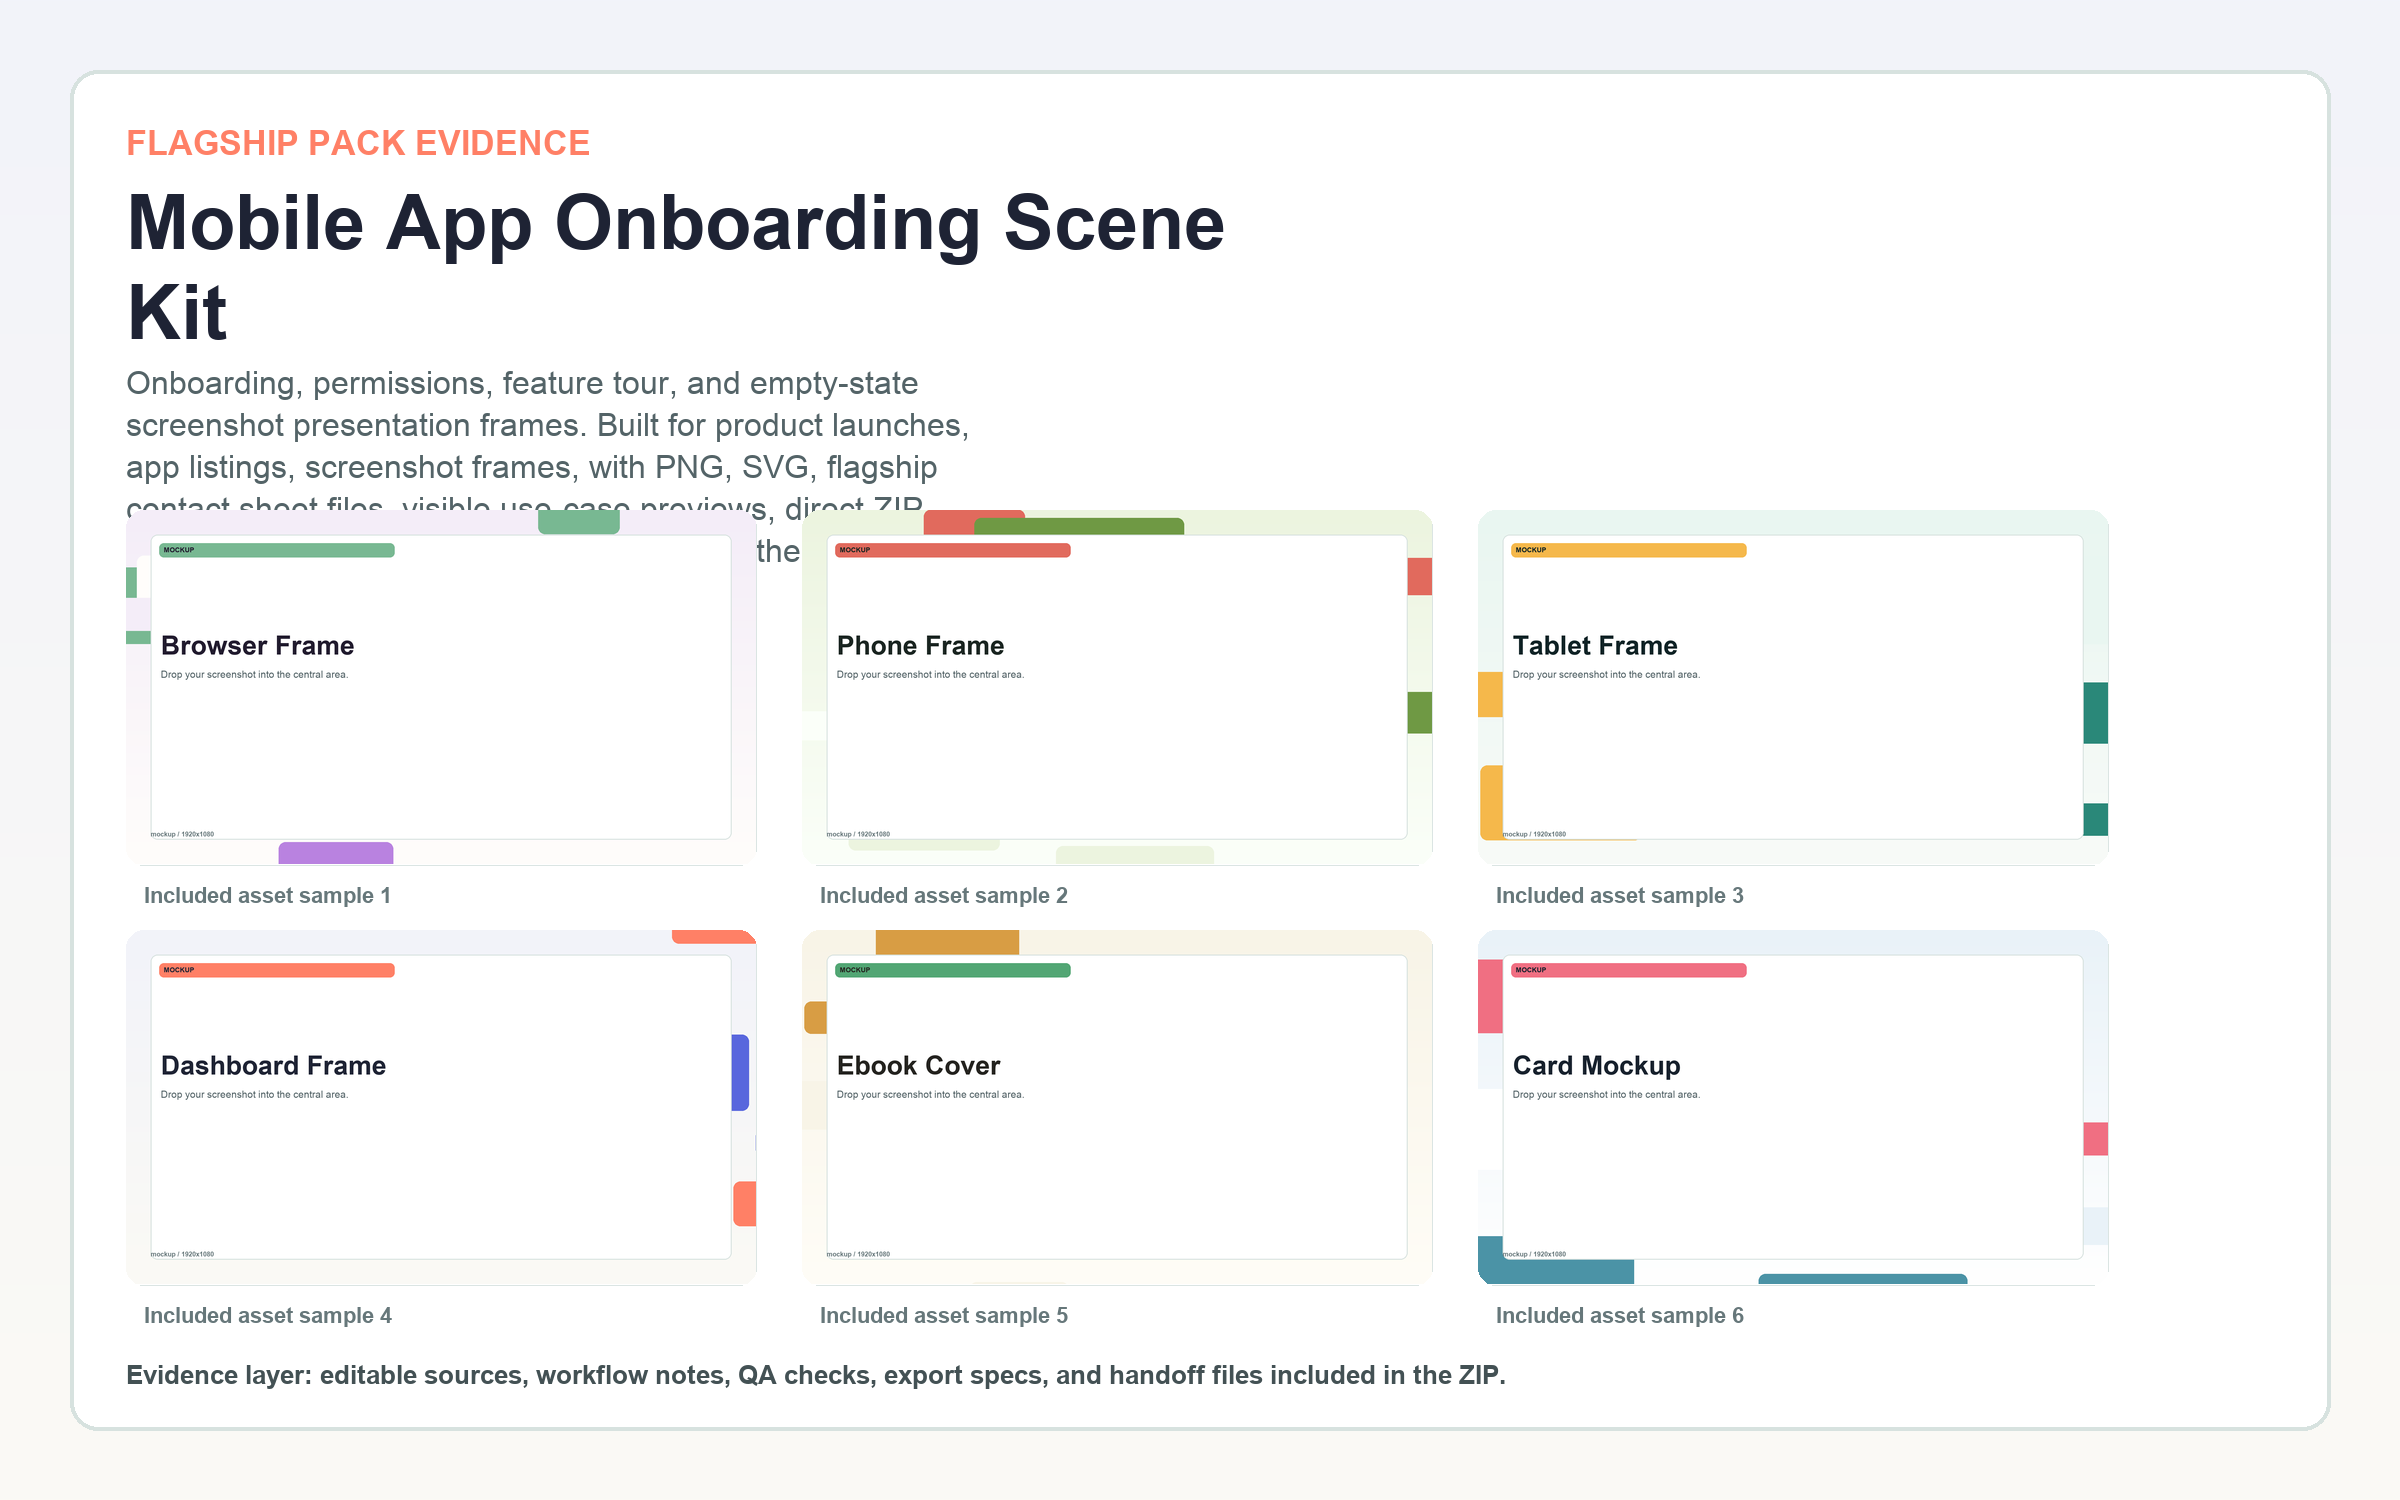
Task: Click the orange MOCKUP bar in Dashboard Frame
Action: [x=277, y=970]
